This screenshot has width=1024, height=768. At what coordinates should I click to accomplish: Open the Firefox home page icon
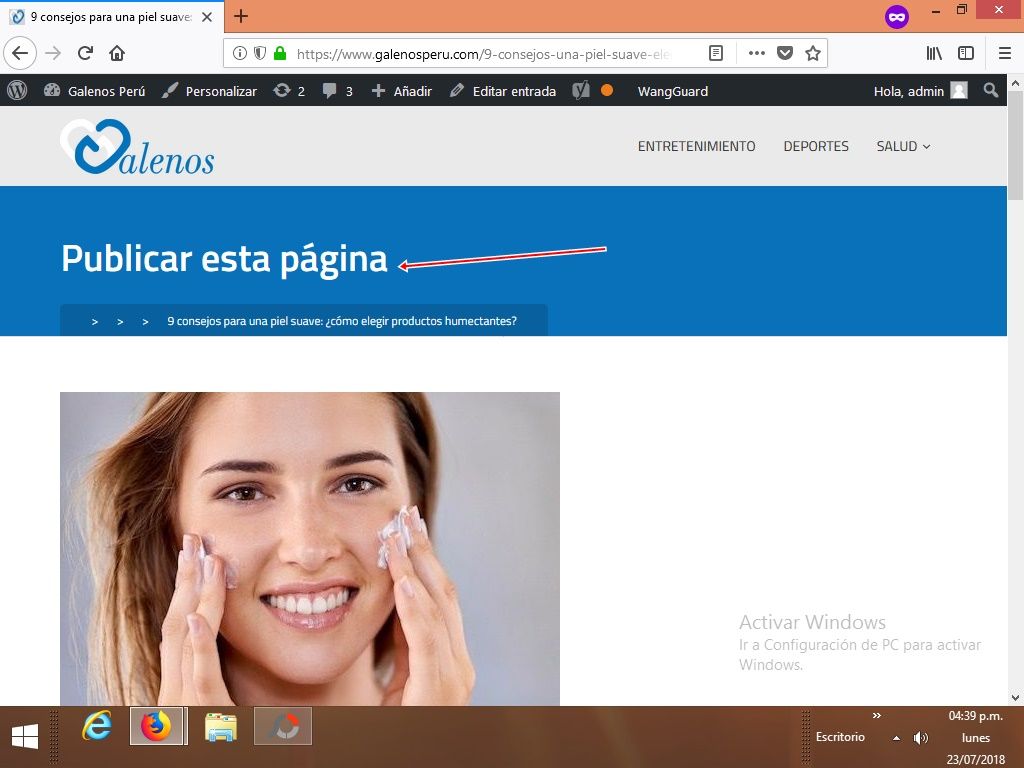coord(117,53)
